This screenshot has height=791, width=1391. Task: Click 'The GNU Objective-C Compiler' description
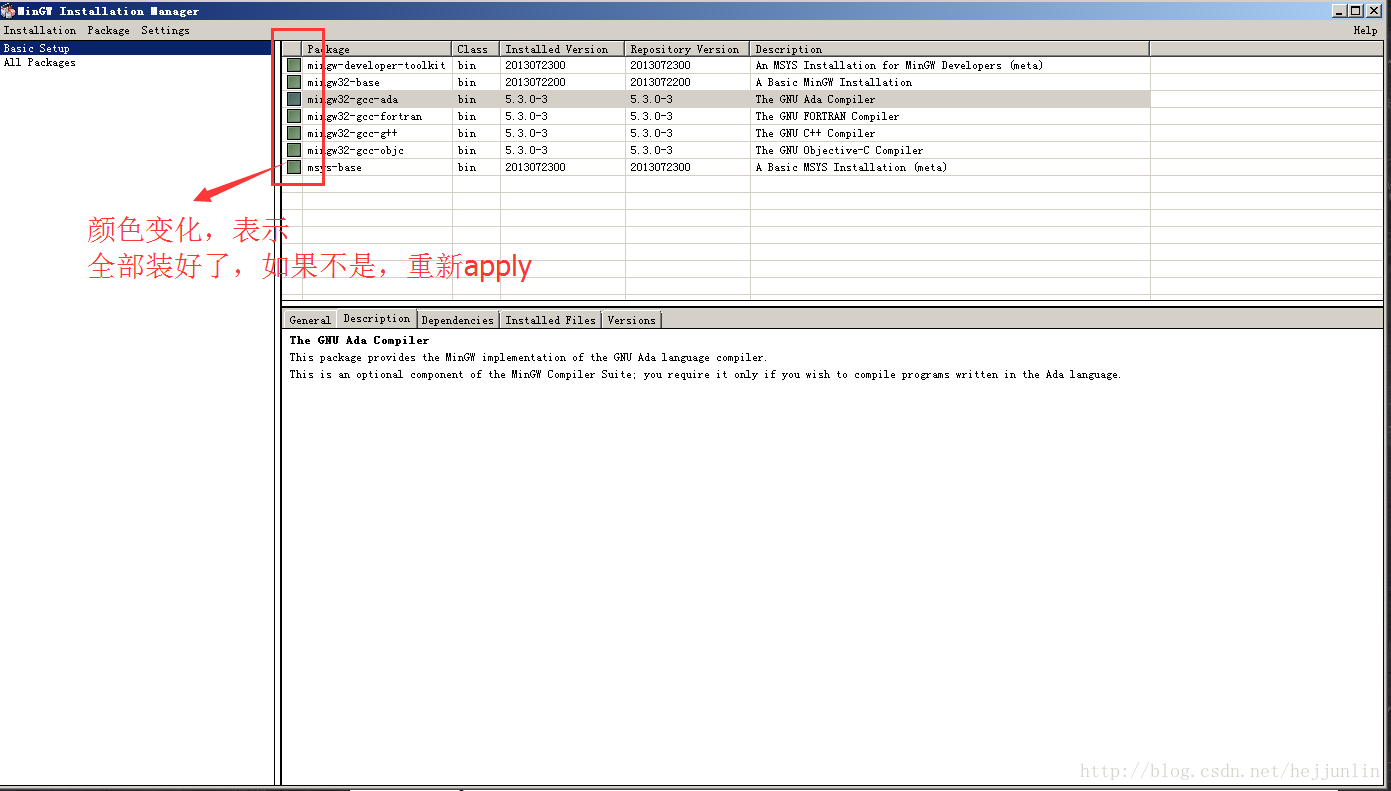pyautogui.click(x=839, y=150)
